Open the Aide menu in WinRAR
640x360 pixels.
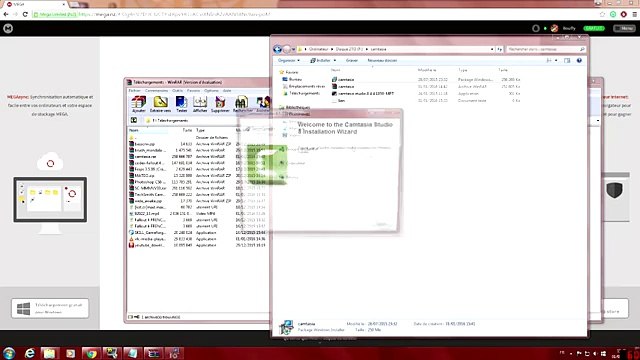coord(227,91)
